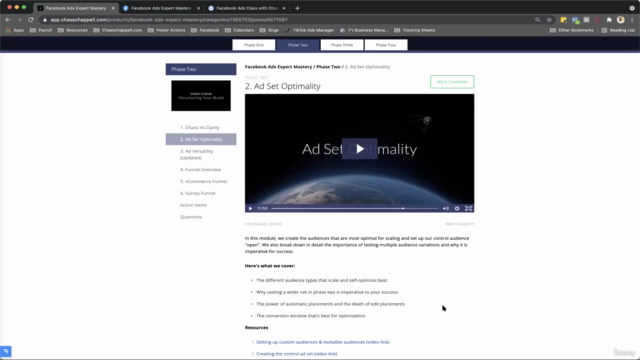Open the Chasechappell.com bookmark folder

(x=118, y=30)
